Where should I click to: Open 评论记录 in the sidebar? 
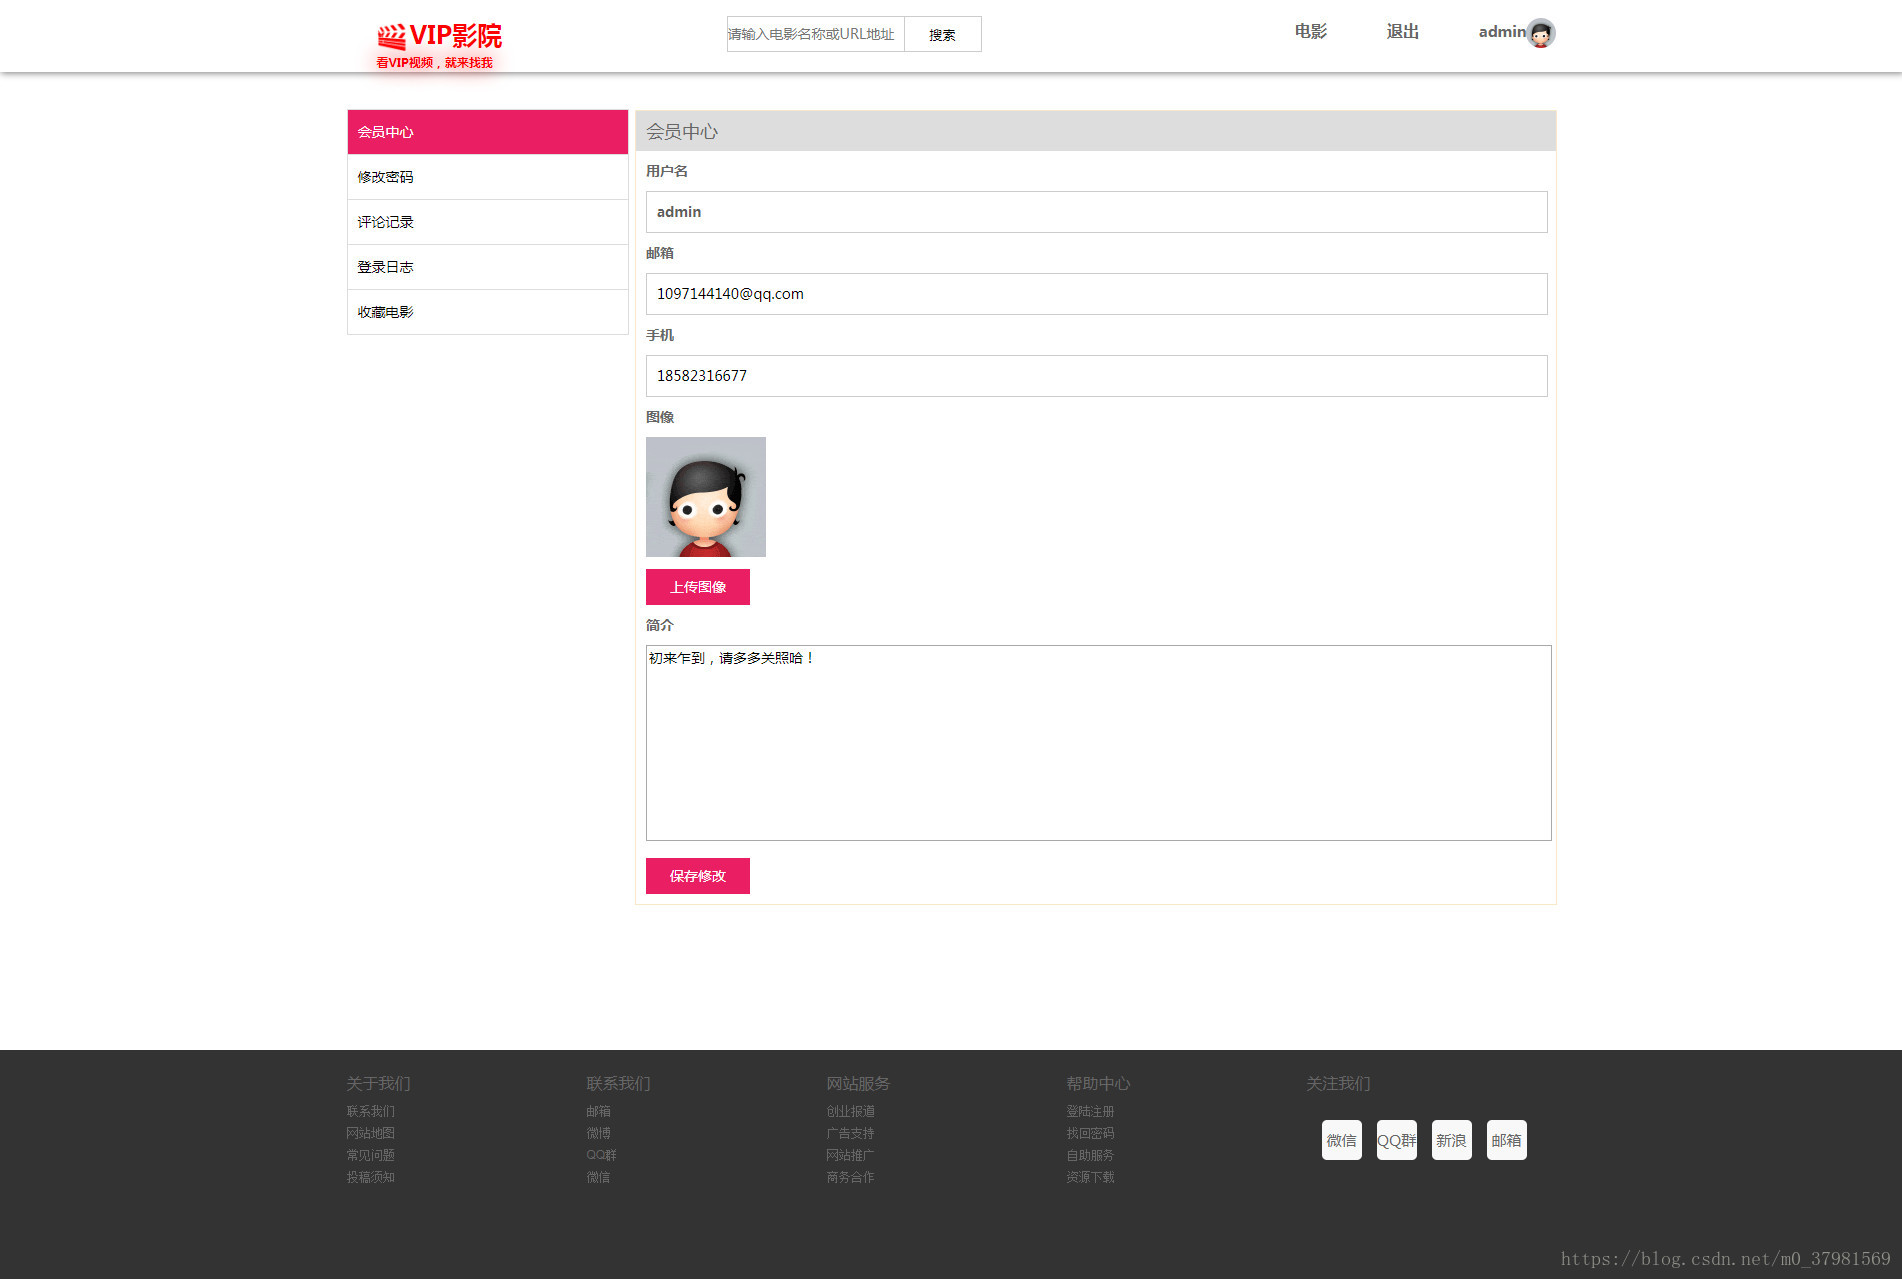(487, 222)
